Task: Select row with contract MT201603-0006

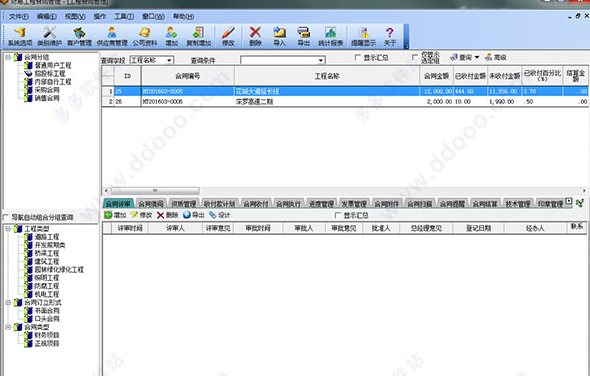Action: click(344, 102)
